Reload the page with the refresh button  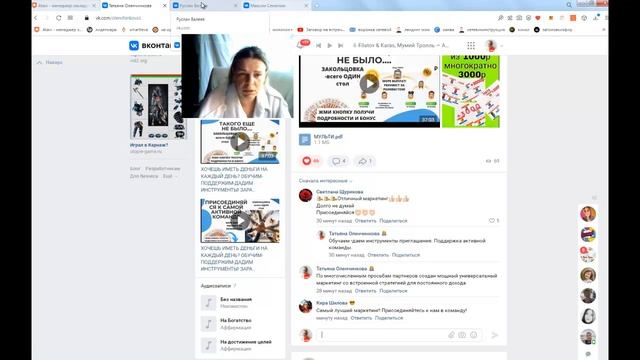[x=59, y=18]
